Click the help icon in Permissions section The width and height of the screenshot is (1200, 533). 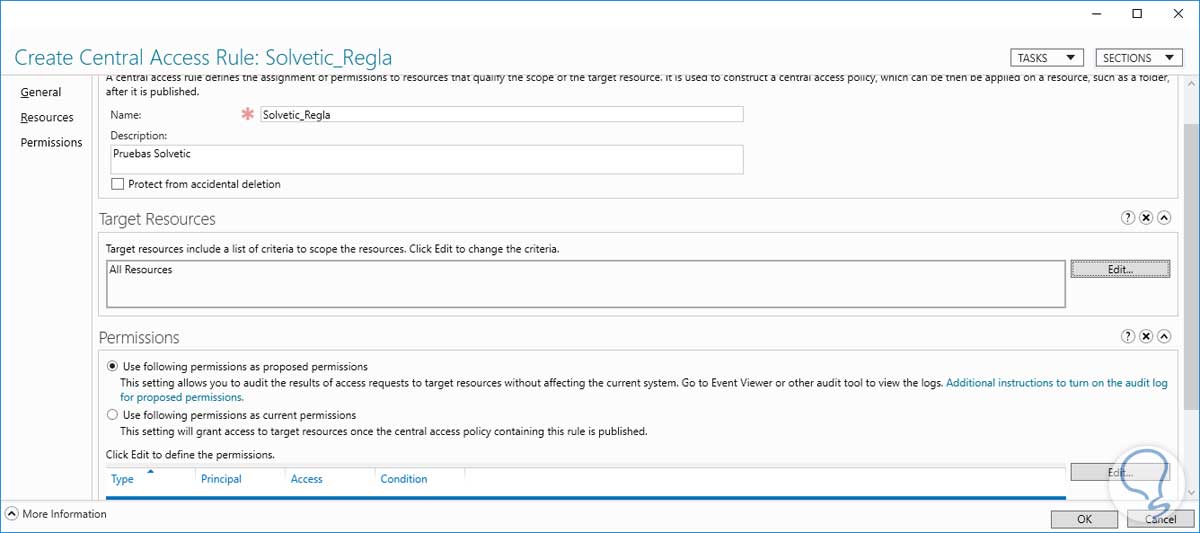[x=1128, y=337]
